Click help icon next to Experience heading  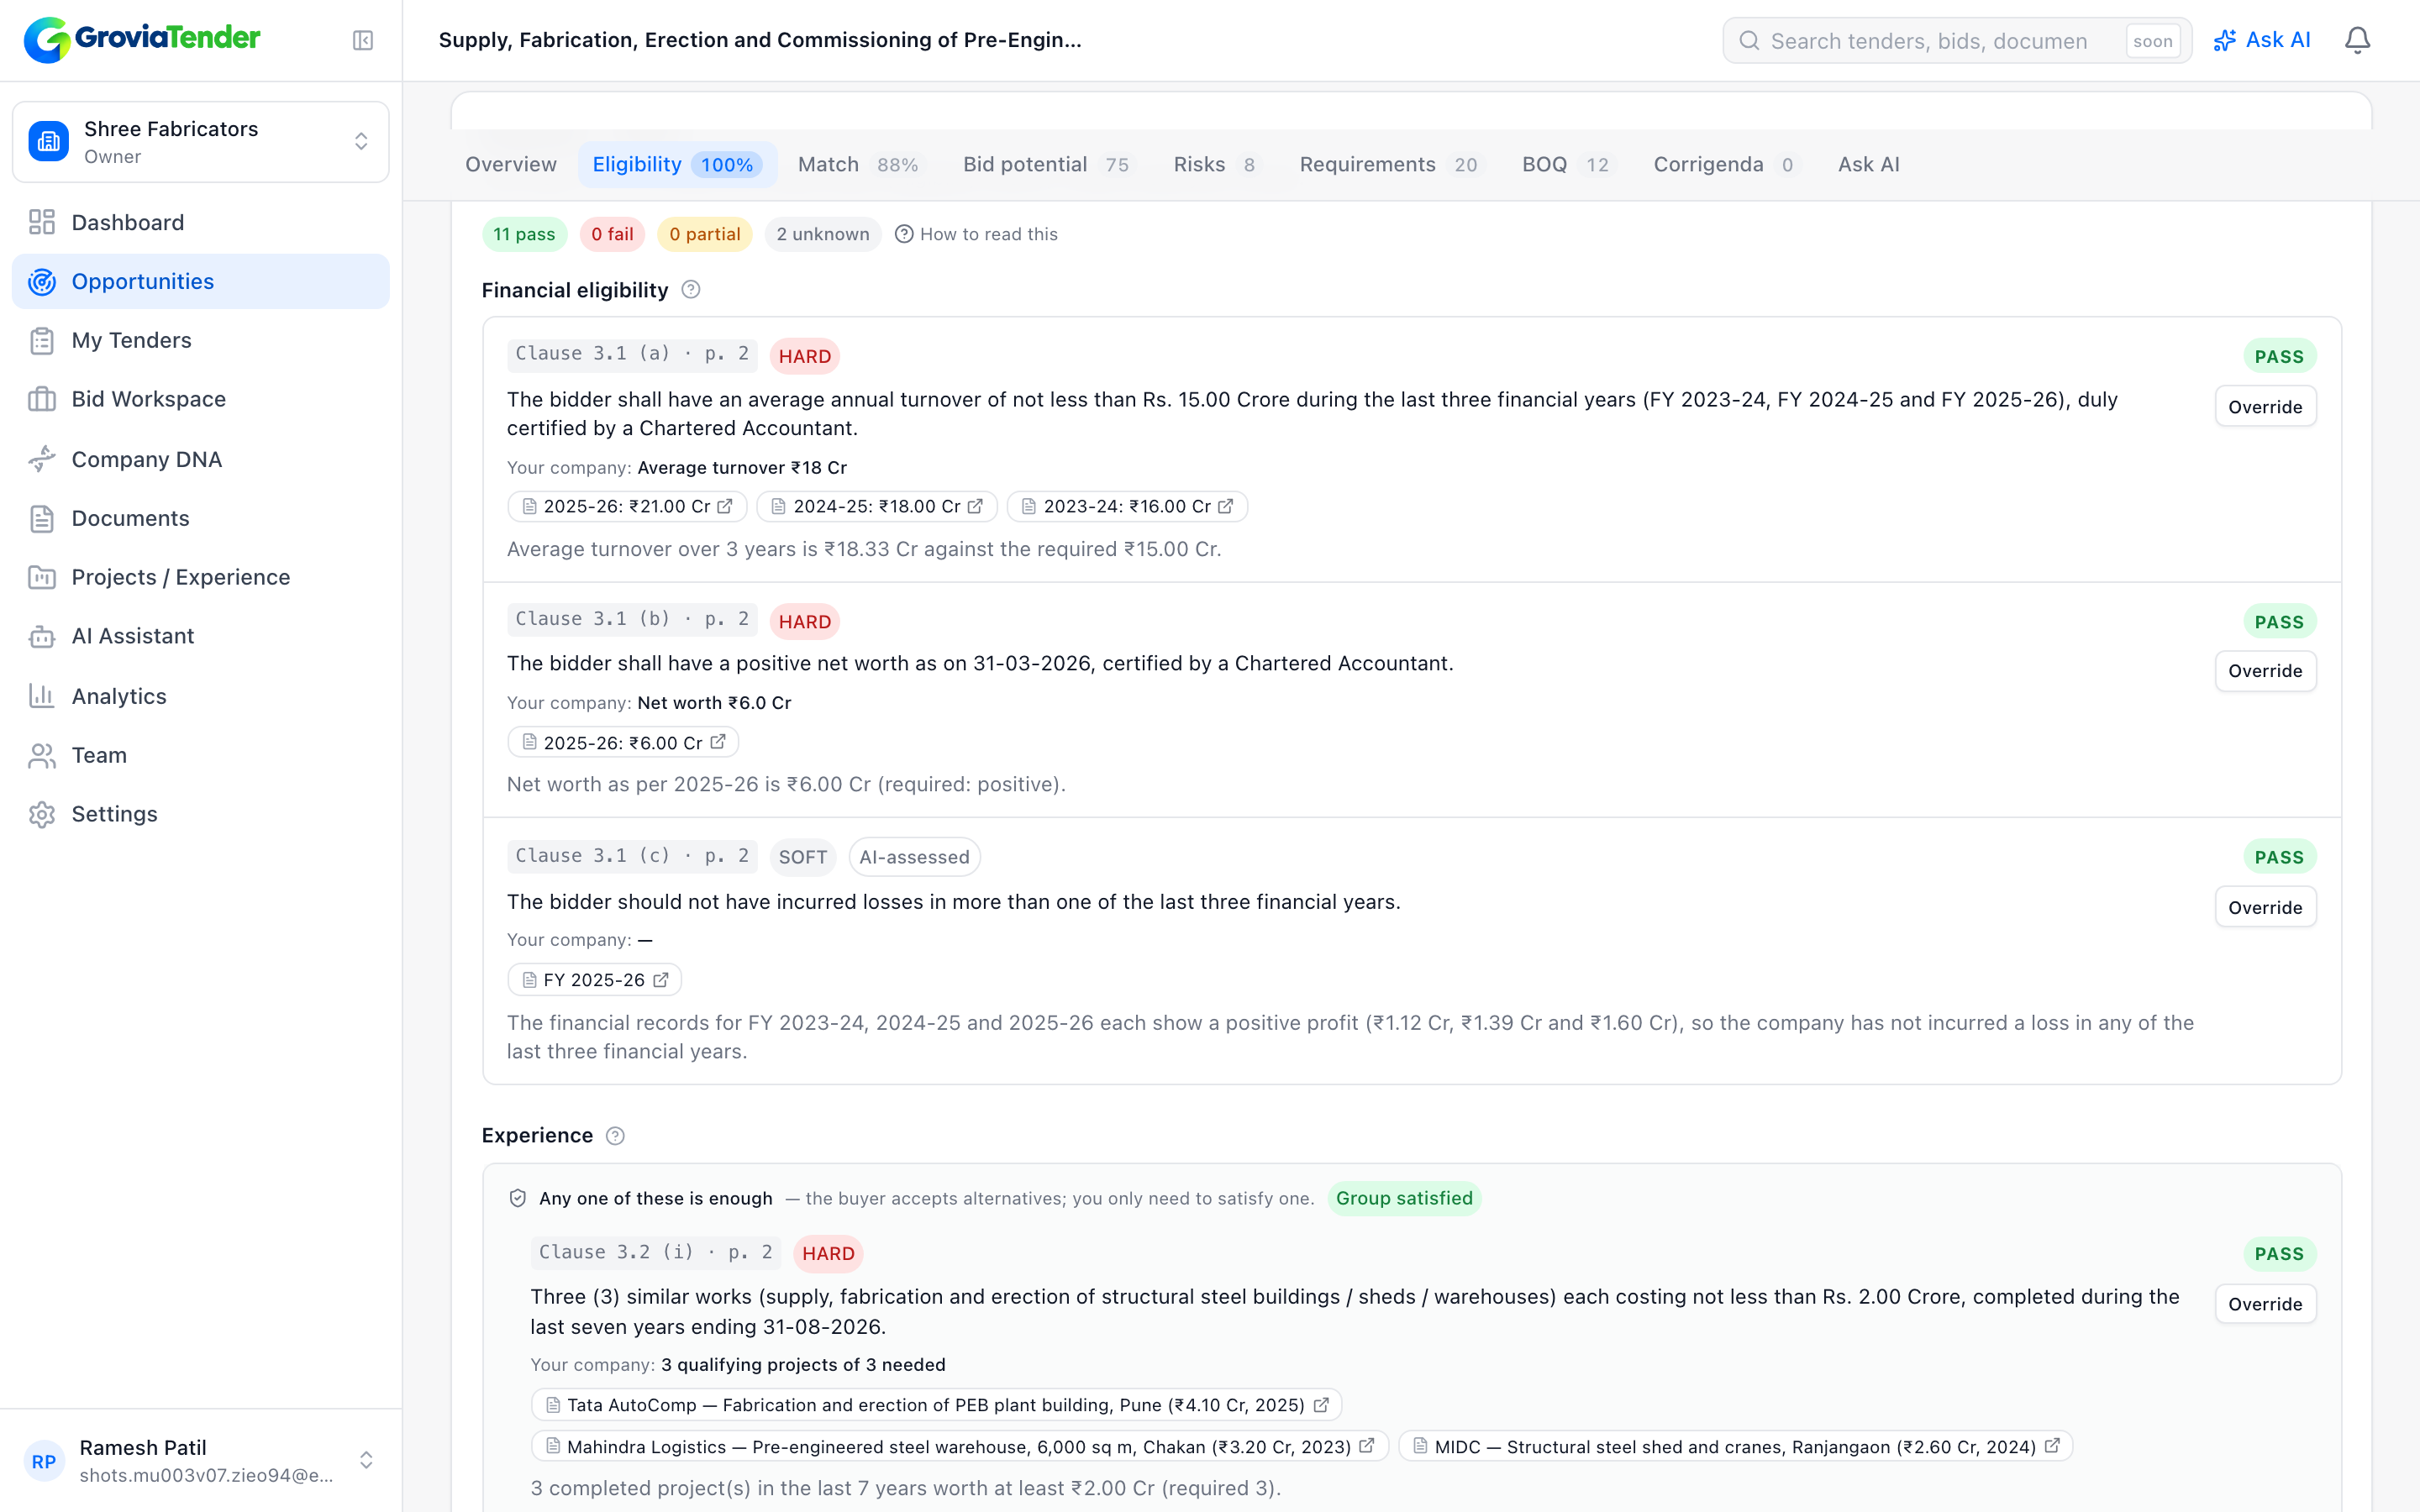(615, 1136)
